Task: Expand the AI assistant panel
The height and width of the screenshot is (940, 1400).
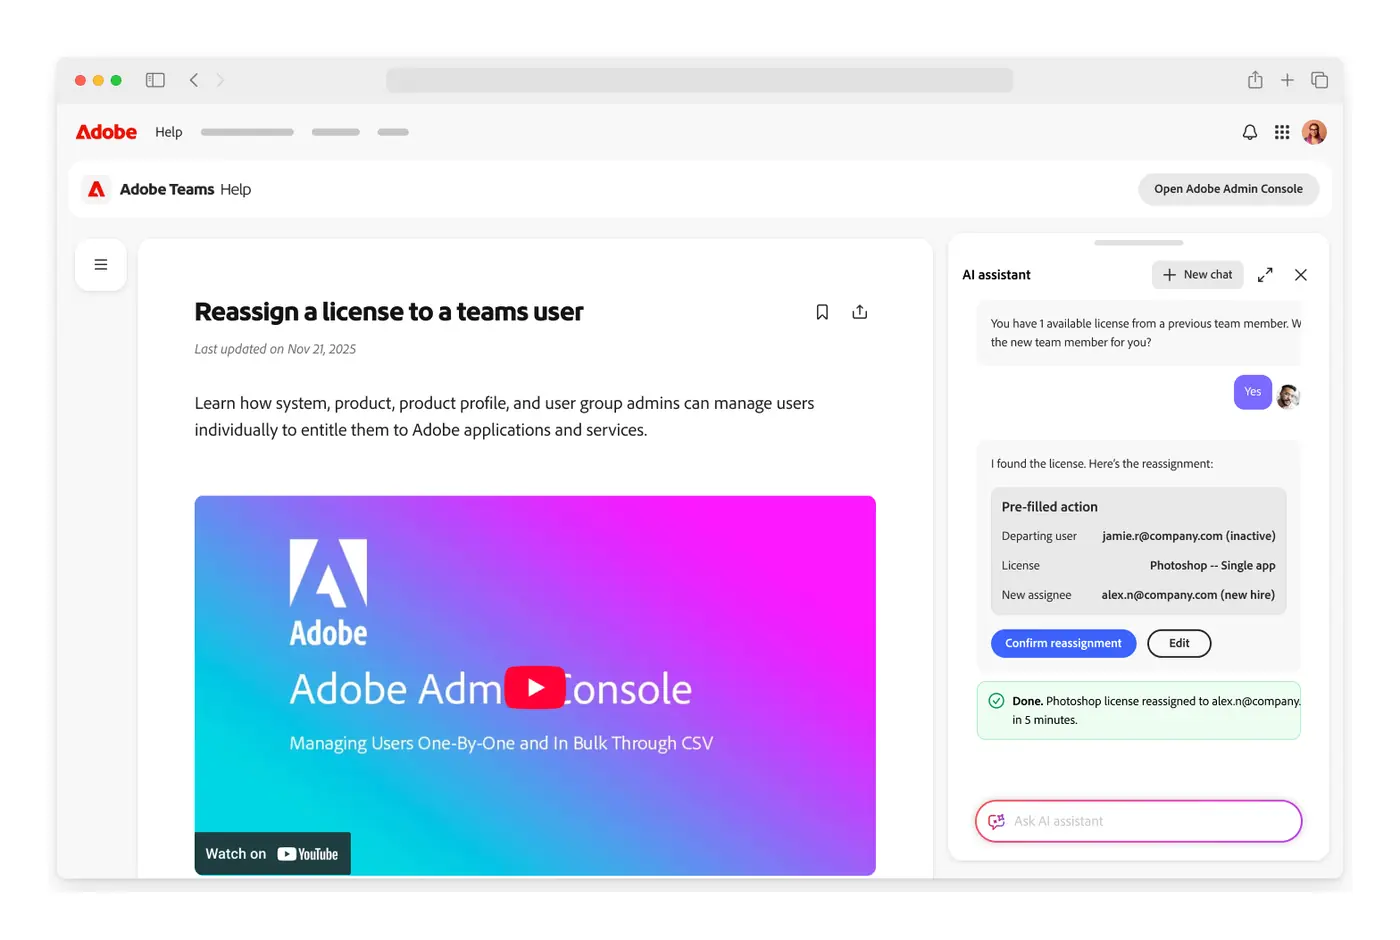Action: tap(1265, 275)
